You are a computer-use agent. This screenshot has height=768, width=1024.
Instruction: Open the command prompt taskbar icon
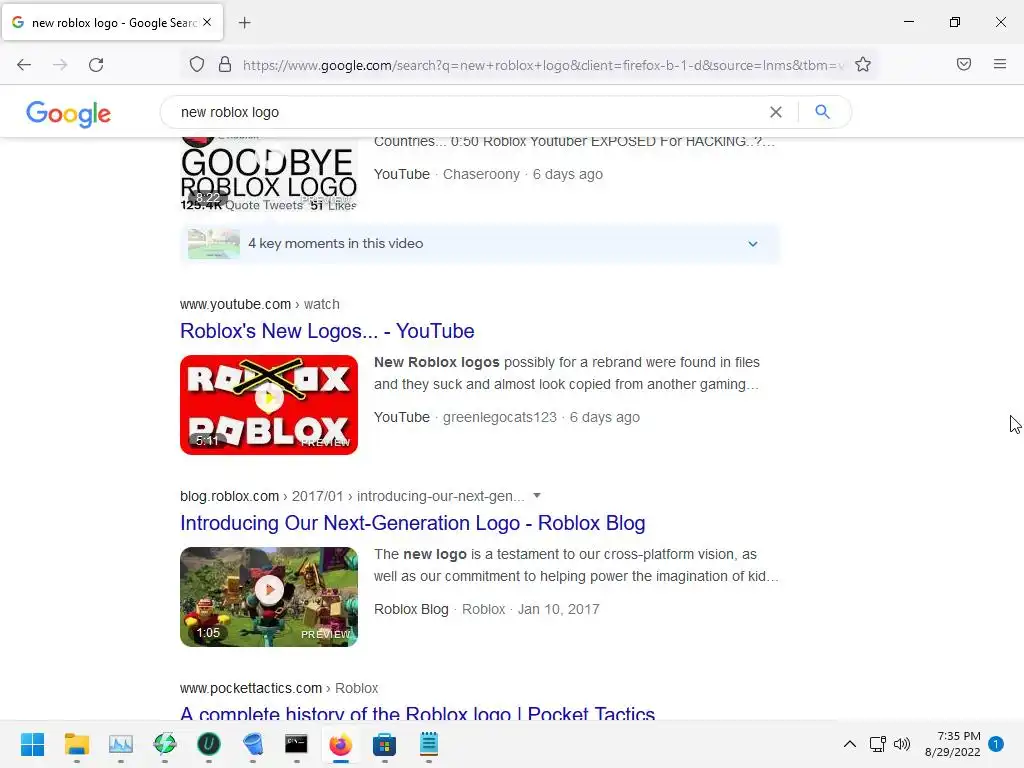(x=296, y=744)
